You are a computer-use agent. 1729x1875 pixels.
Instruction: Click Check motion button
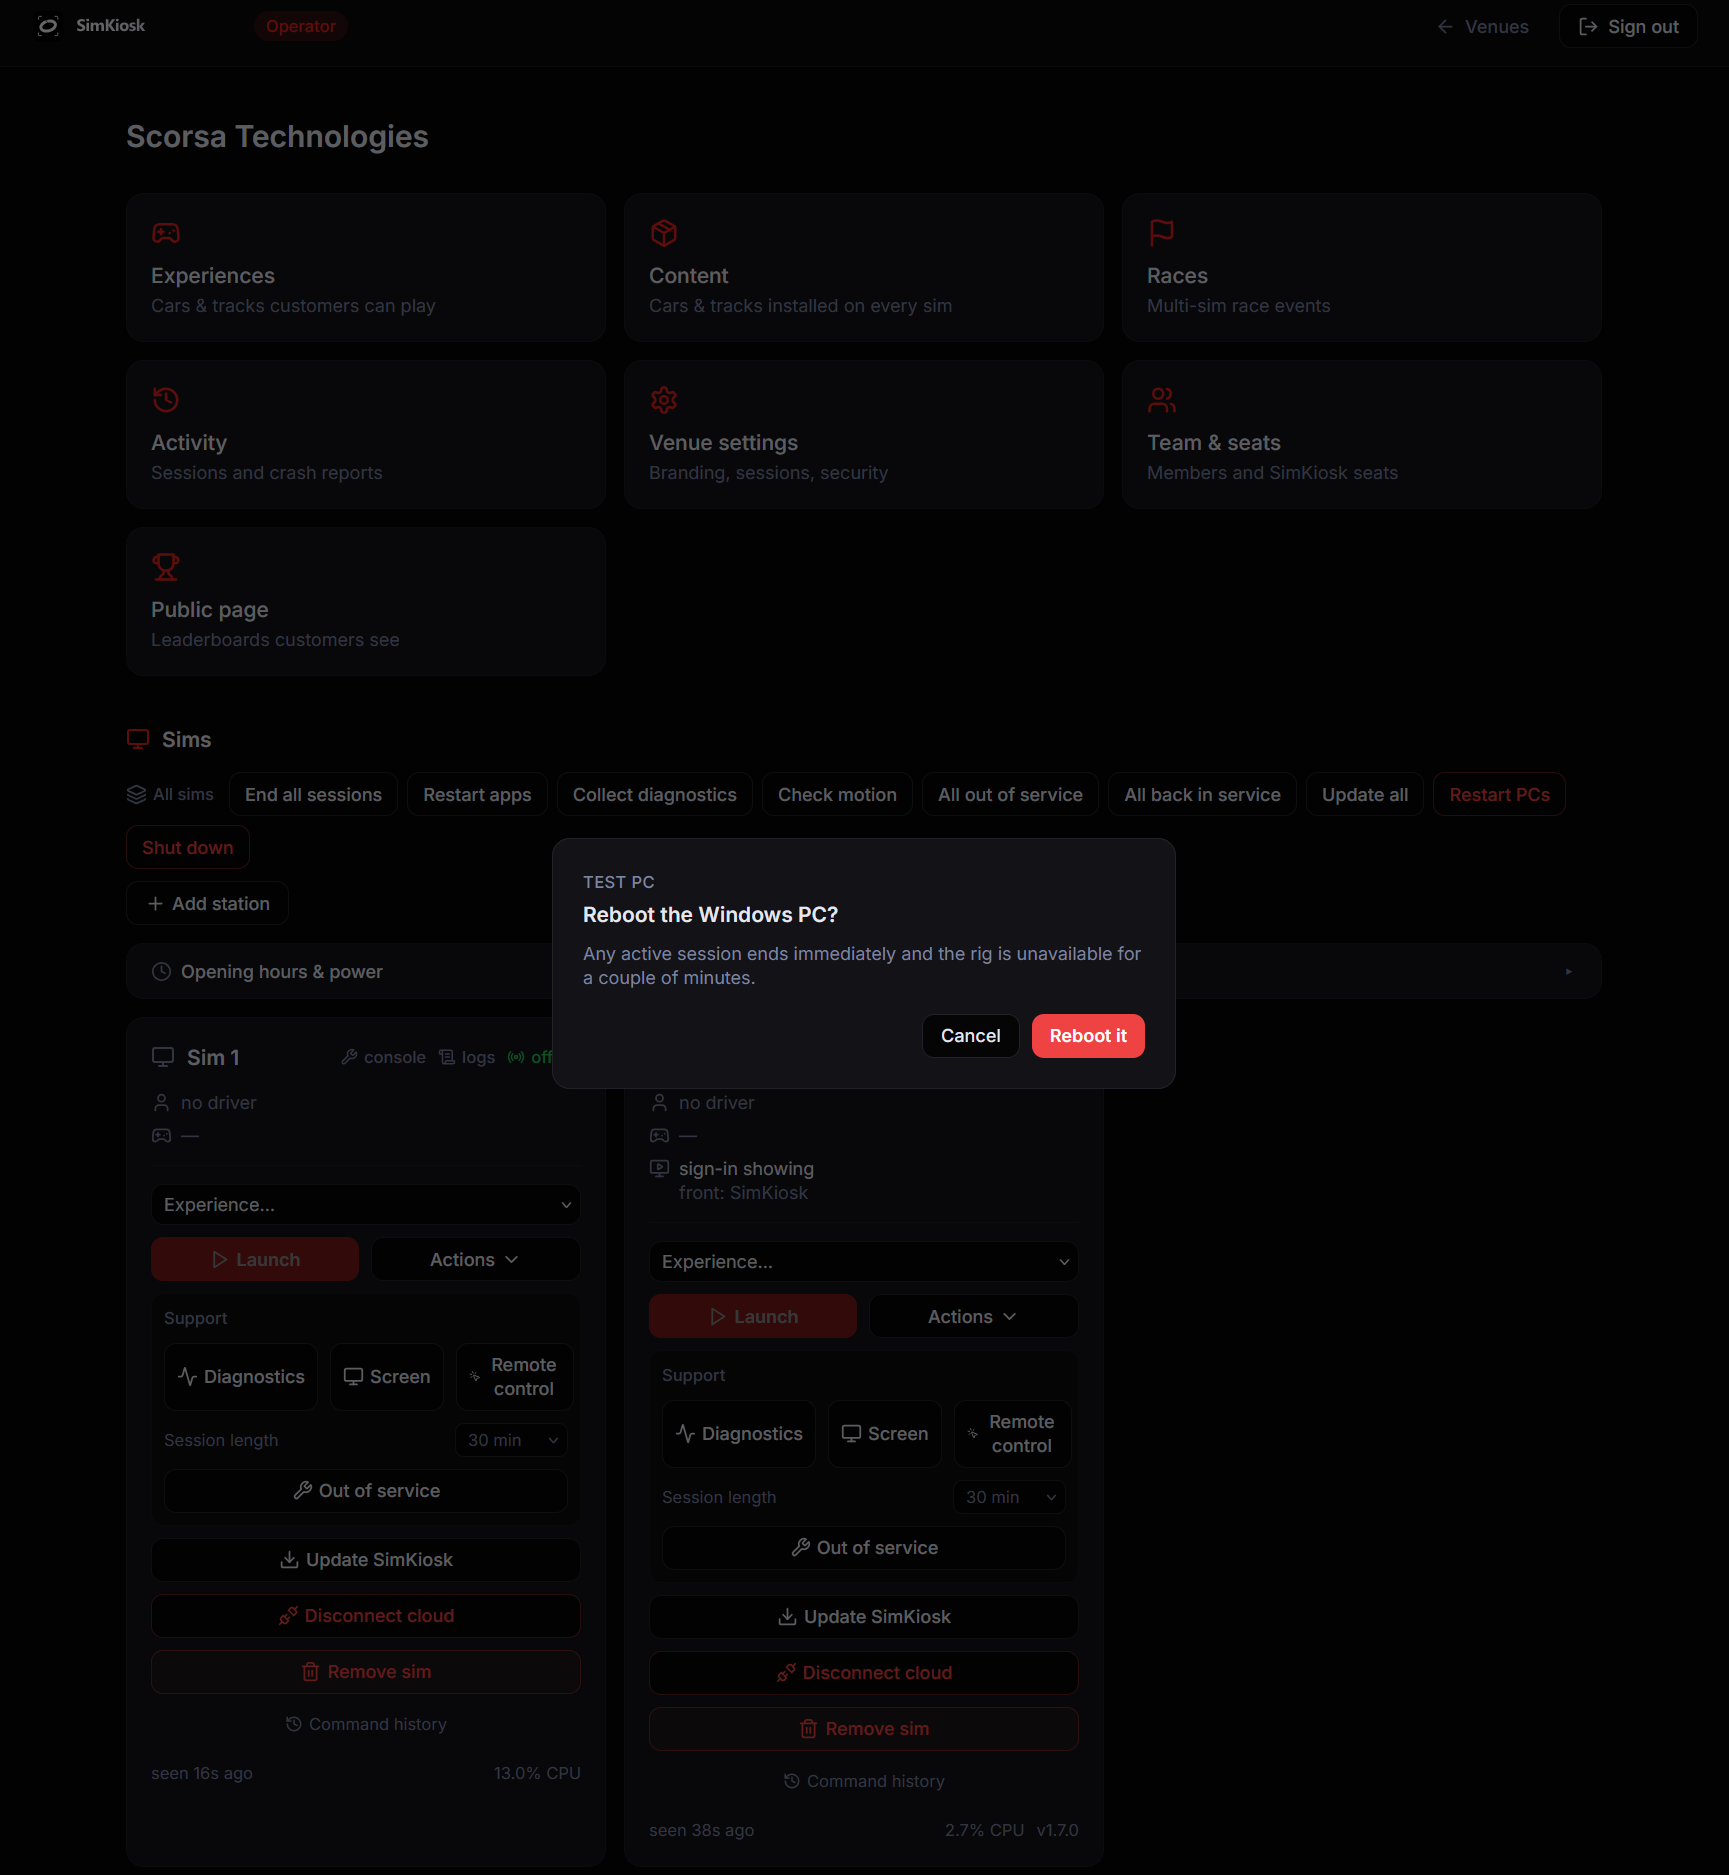tap(837, 794)
